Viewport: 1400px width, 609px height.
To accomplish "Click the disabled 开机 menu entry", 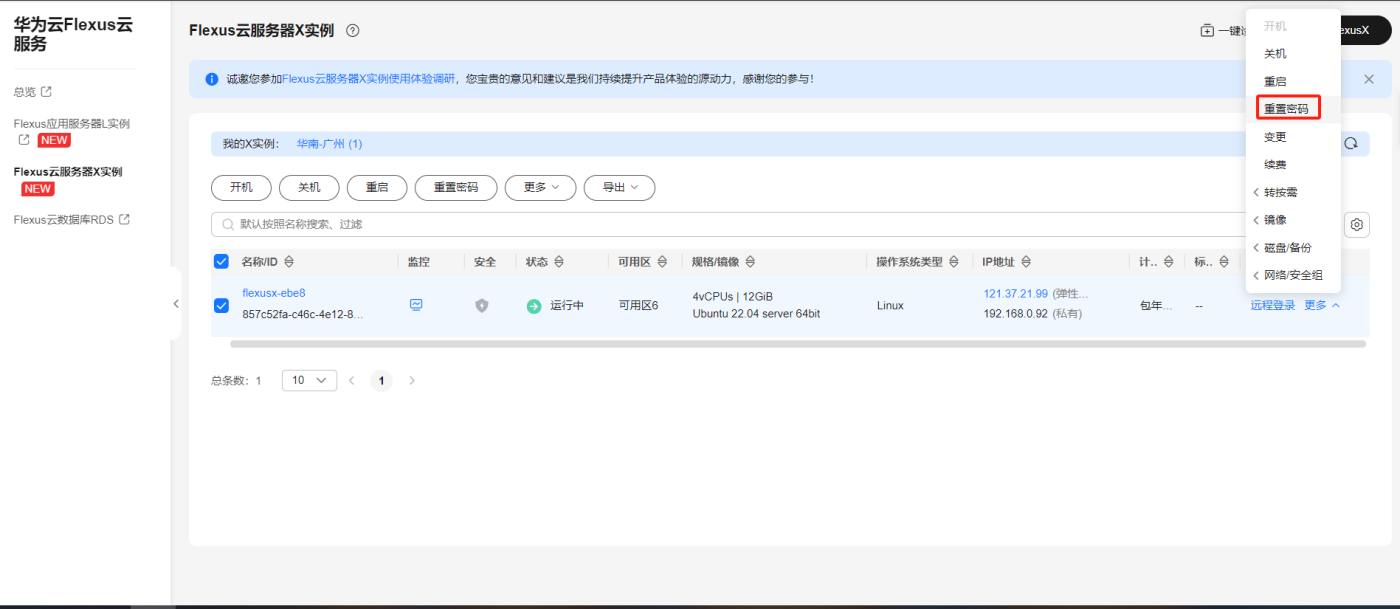I will 1275,26.
